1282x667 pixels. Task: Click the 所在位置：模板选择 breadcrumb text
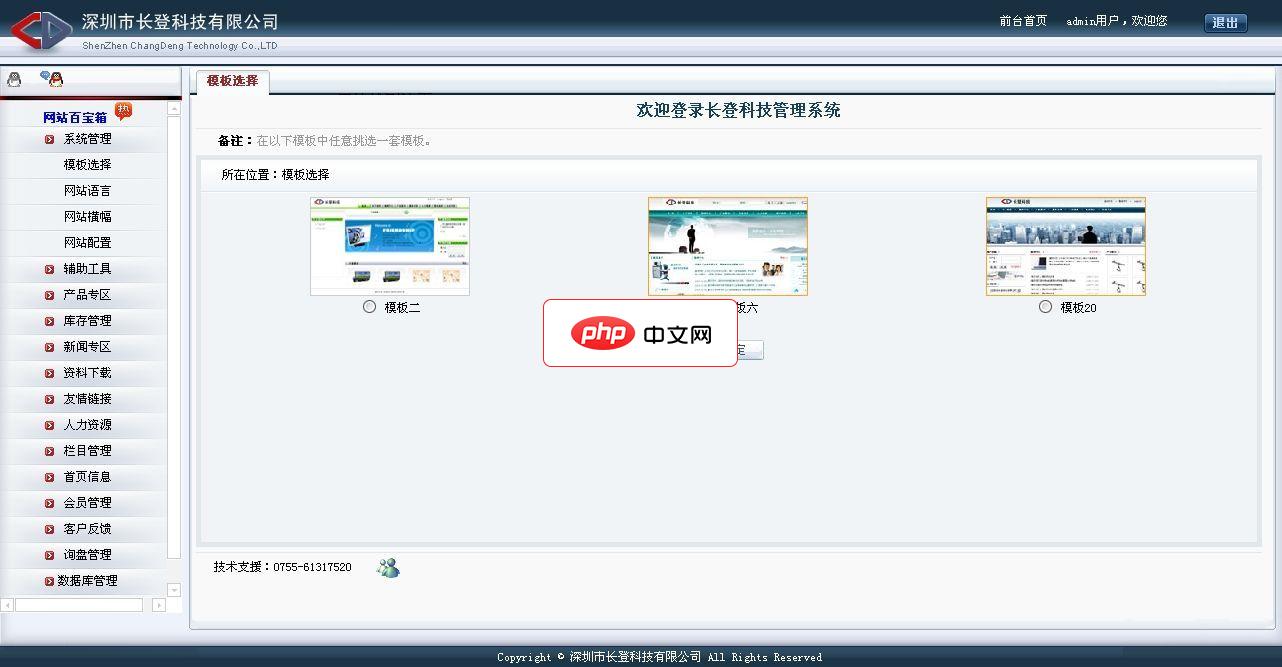click(x=275, y=175)
